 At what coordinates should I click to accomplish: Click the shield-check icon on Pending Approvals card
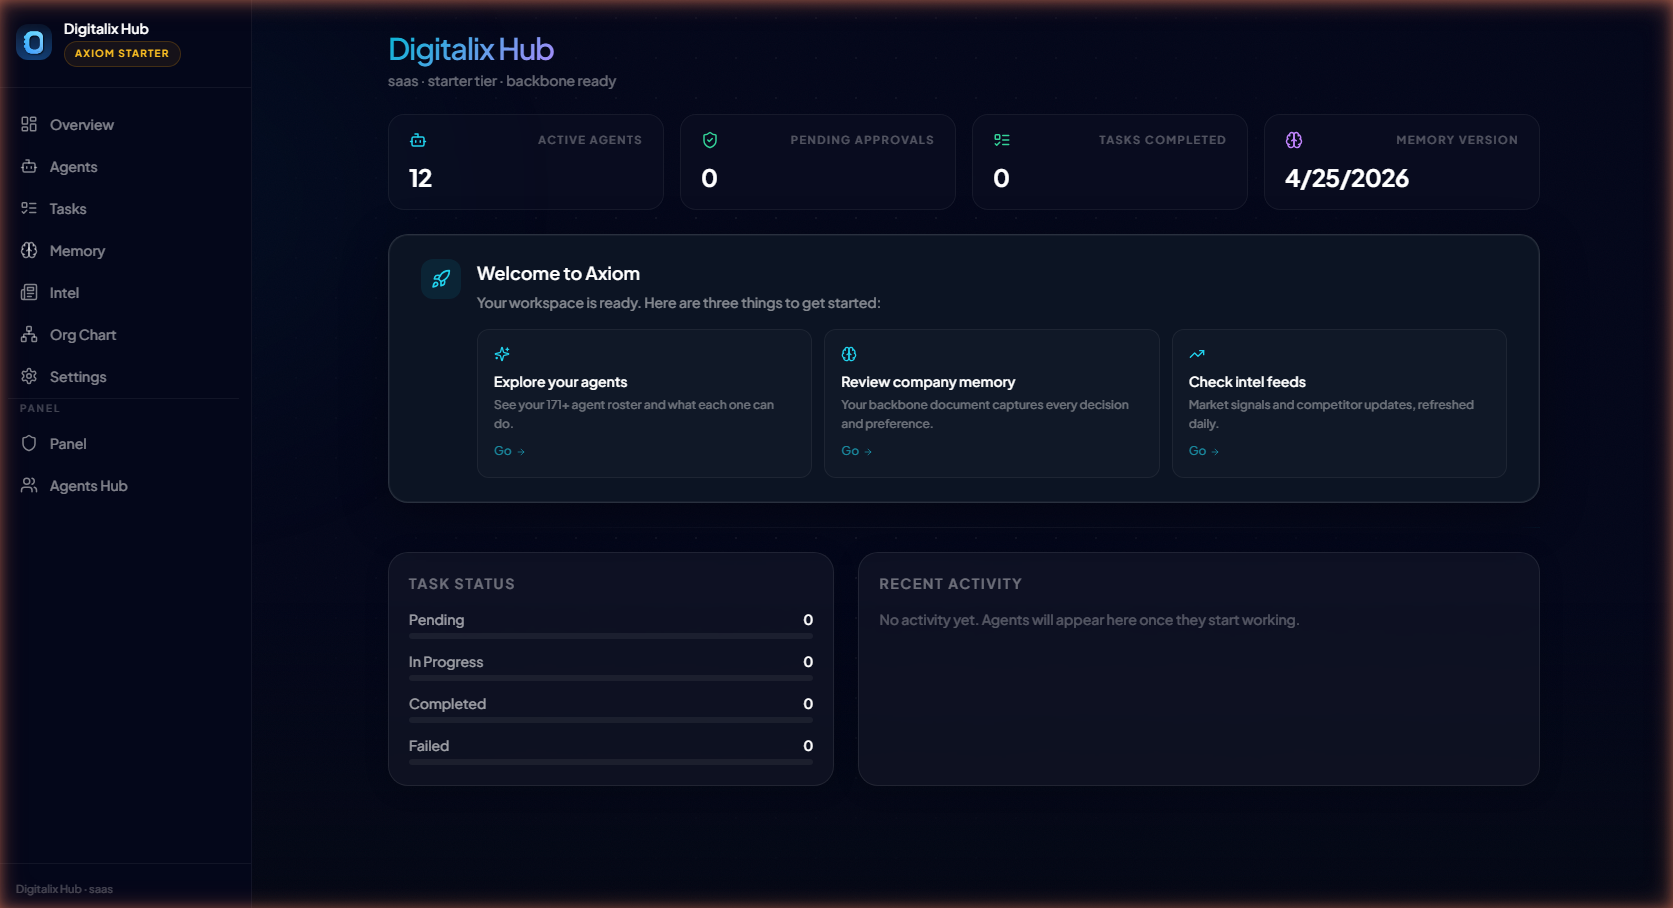coord(710,140)
